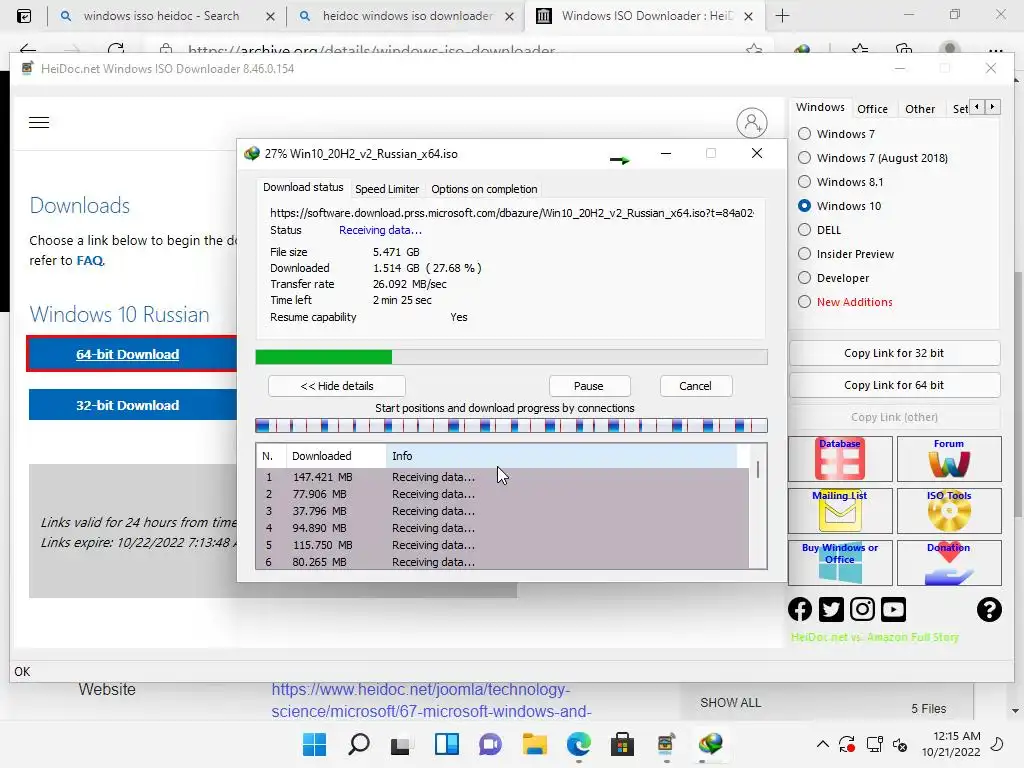Click Copy Link for 64 bit
This screenshot has height=768, width=1024.
pyautogui.click(x=894, y=385)
